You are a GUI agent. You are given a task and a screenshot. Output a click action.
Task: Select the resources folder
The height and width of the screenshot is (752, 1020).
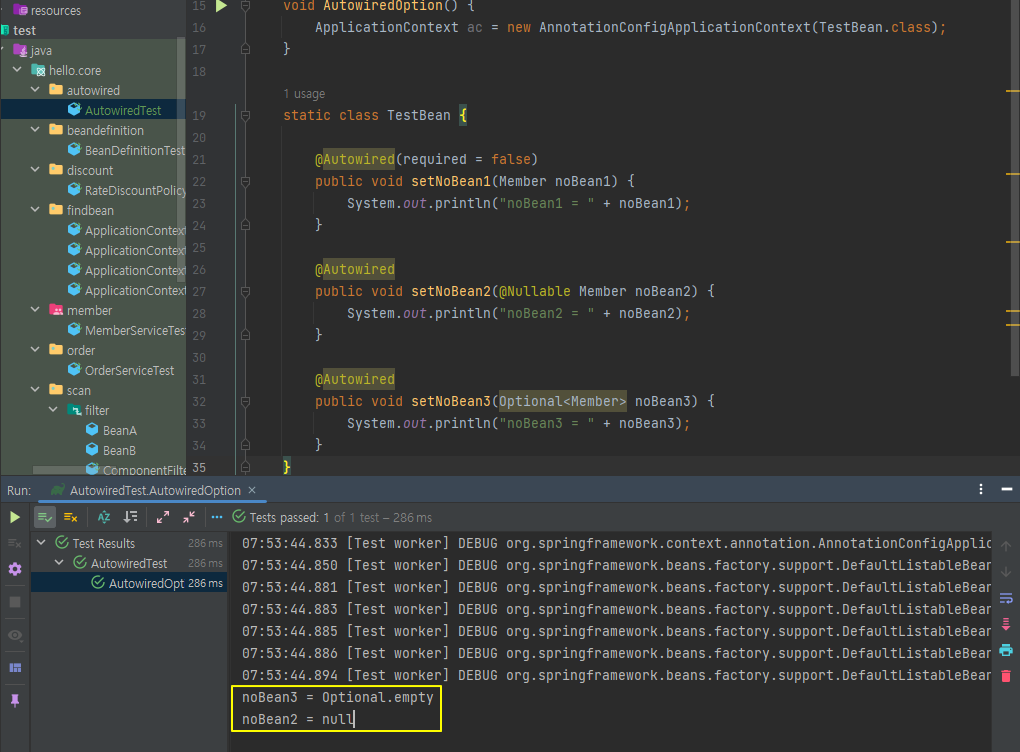click(x=47, y=10)
